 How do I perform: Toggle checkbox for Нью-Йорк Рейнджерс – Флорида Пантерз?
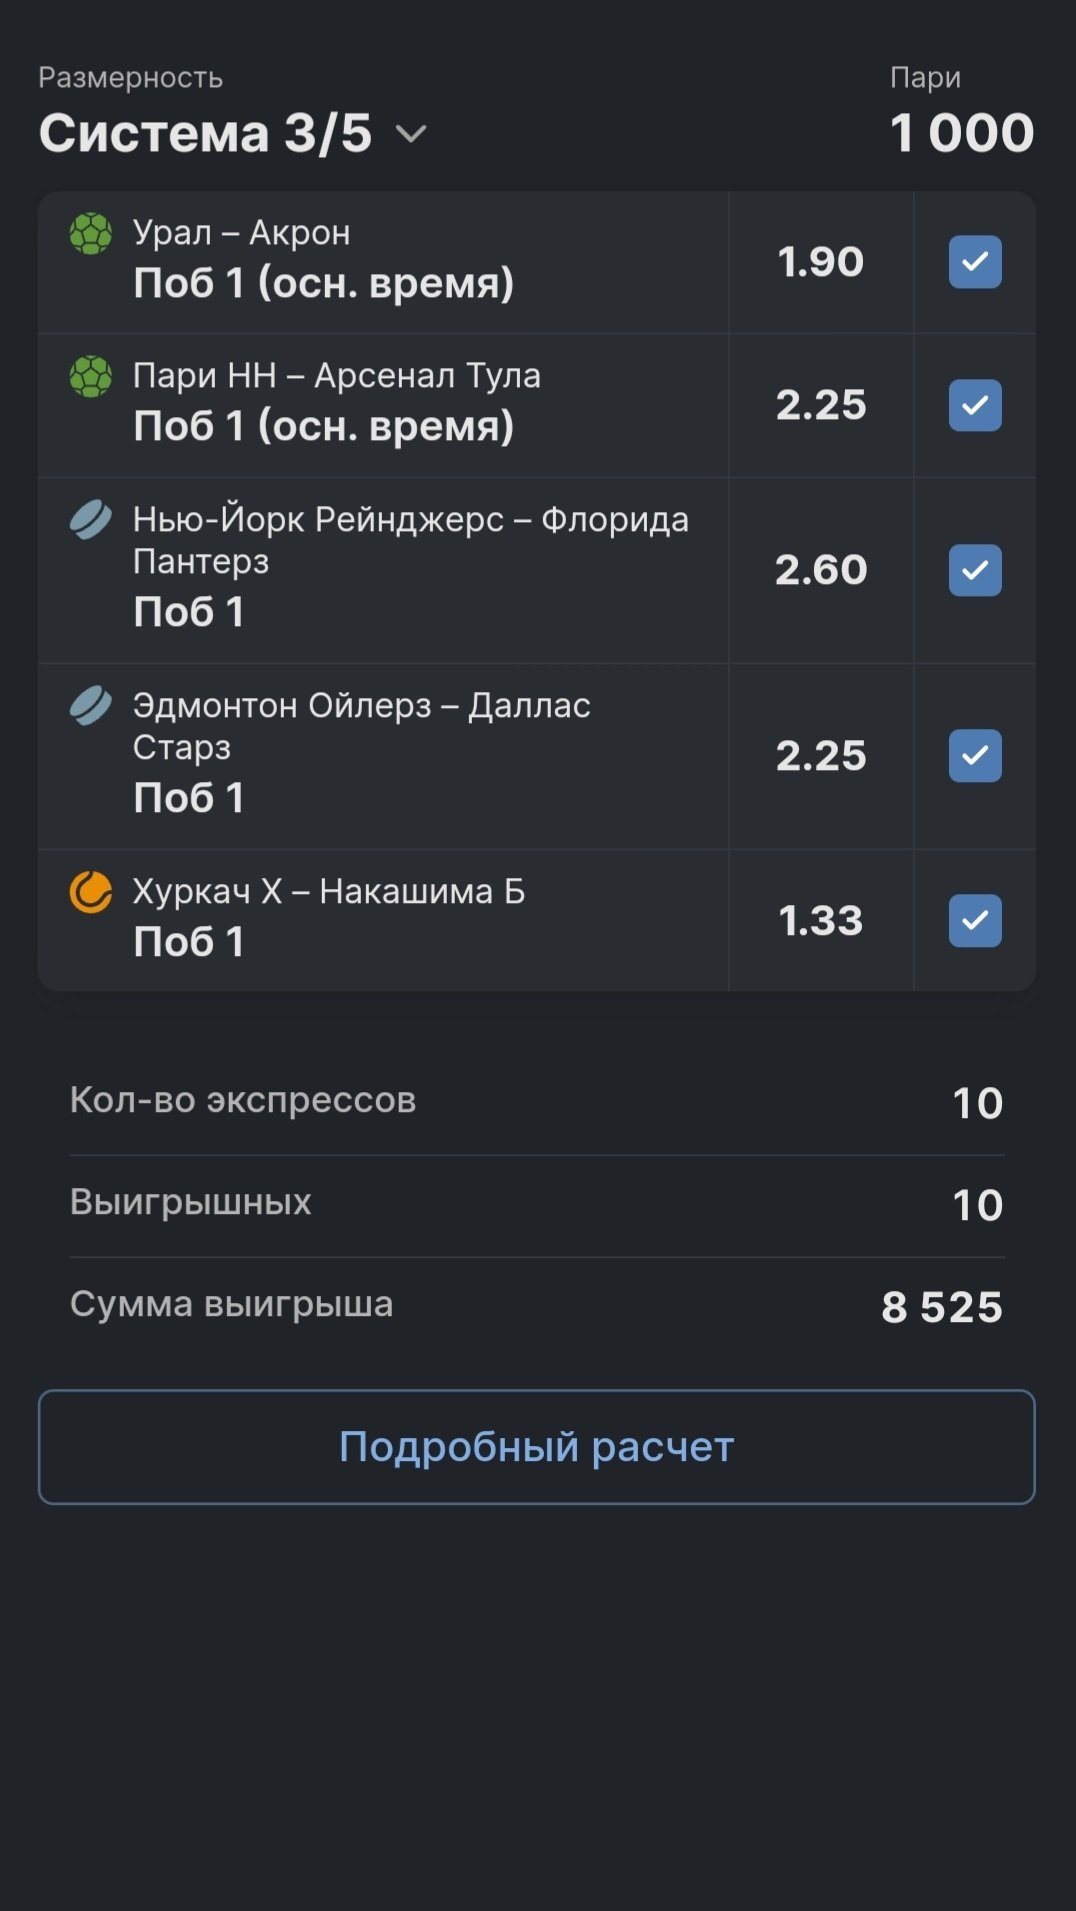[x=975, y=570]
